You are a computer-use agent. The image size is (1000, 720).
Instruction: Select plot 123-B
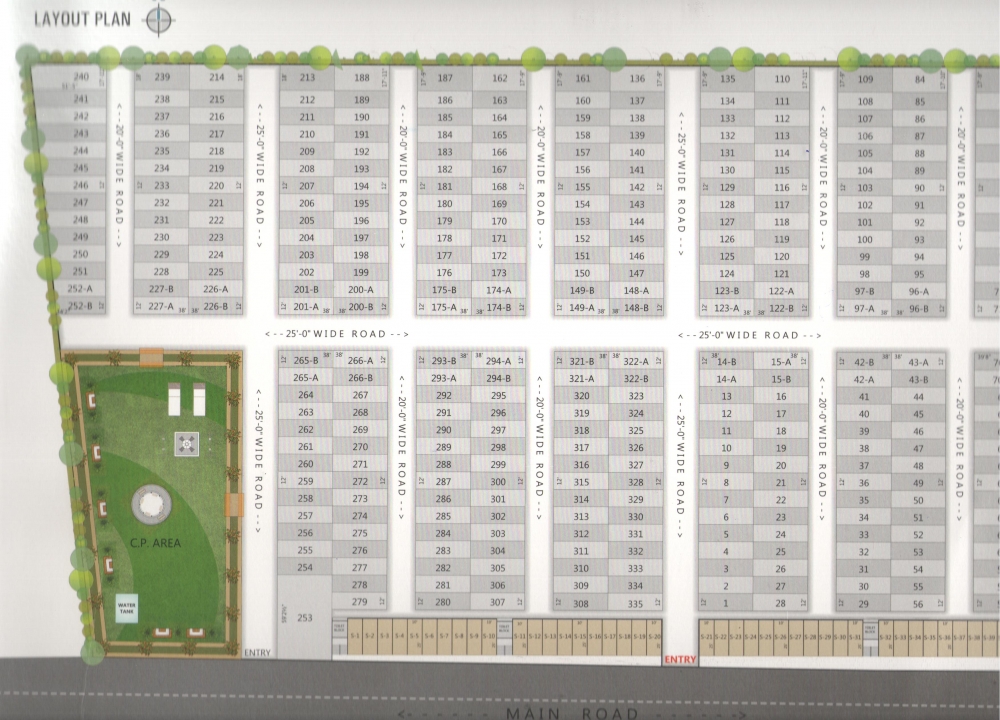727,291
